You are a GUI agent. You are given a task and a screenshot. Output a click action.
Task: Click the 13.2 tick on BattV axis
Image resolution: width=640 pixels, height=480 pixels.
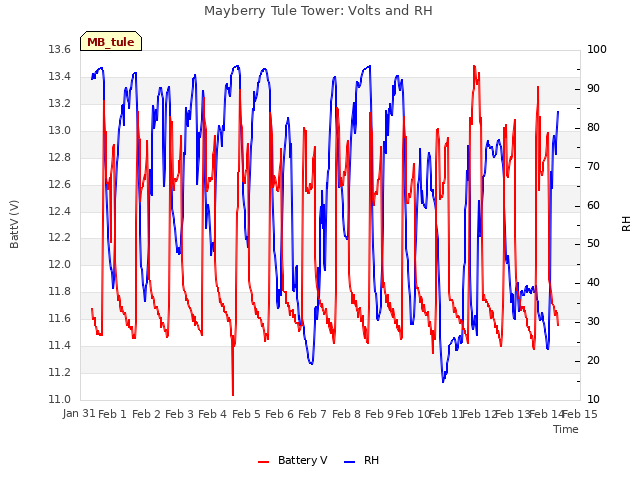click(x=60, y=104)
